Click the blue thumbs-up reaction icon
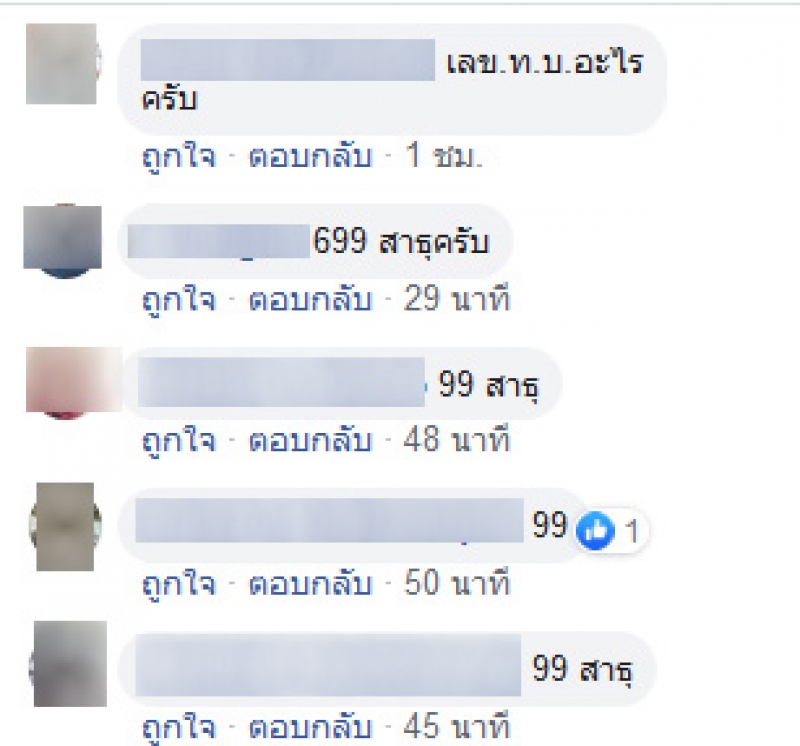Screen dimensions: 800x746 coord(595,531)
